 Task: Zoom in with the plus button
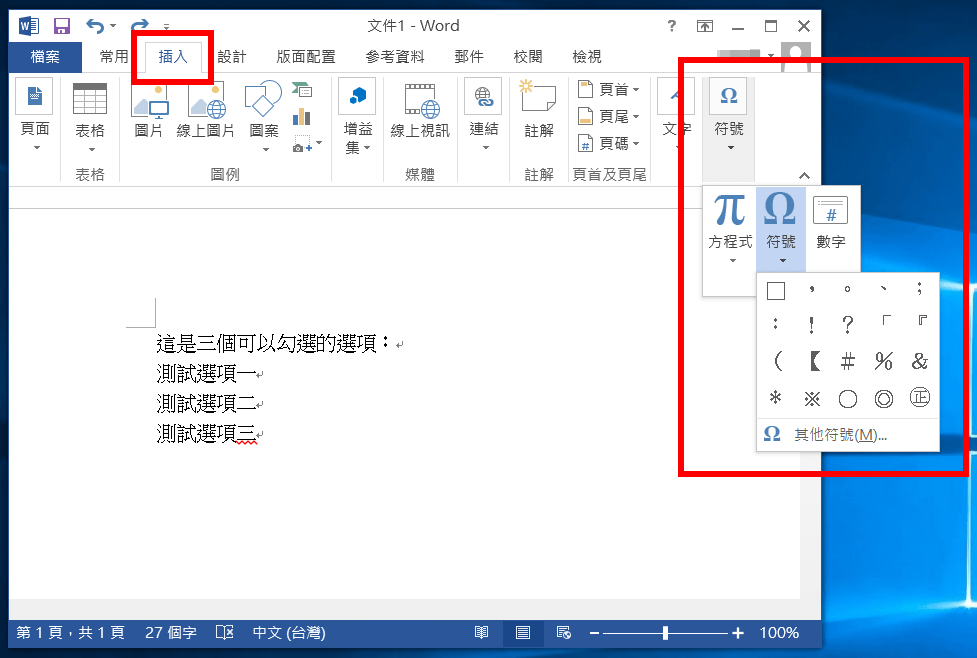[737, 632]
